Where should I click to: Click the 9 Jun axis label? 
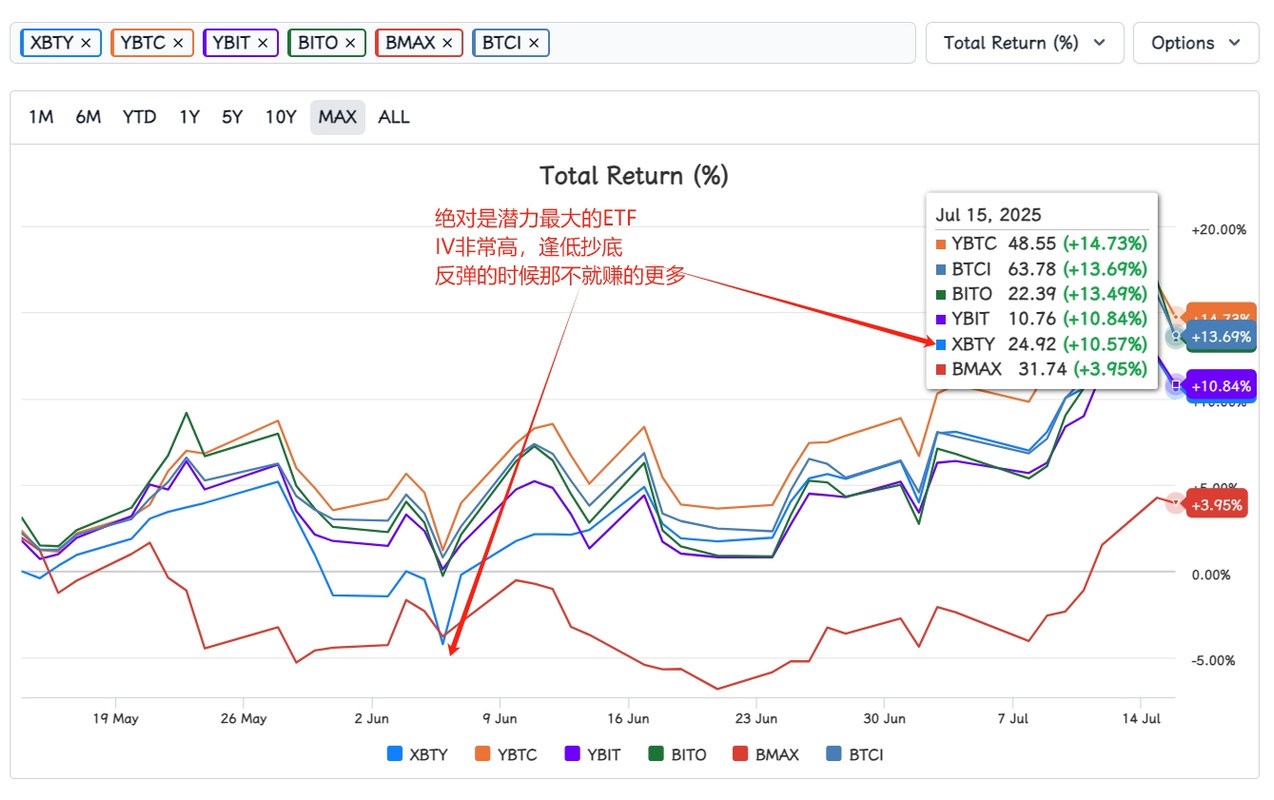499,718
